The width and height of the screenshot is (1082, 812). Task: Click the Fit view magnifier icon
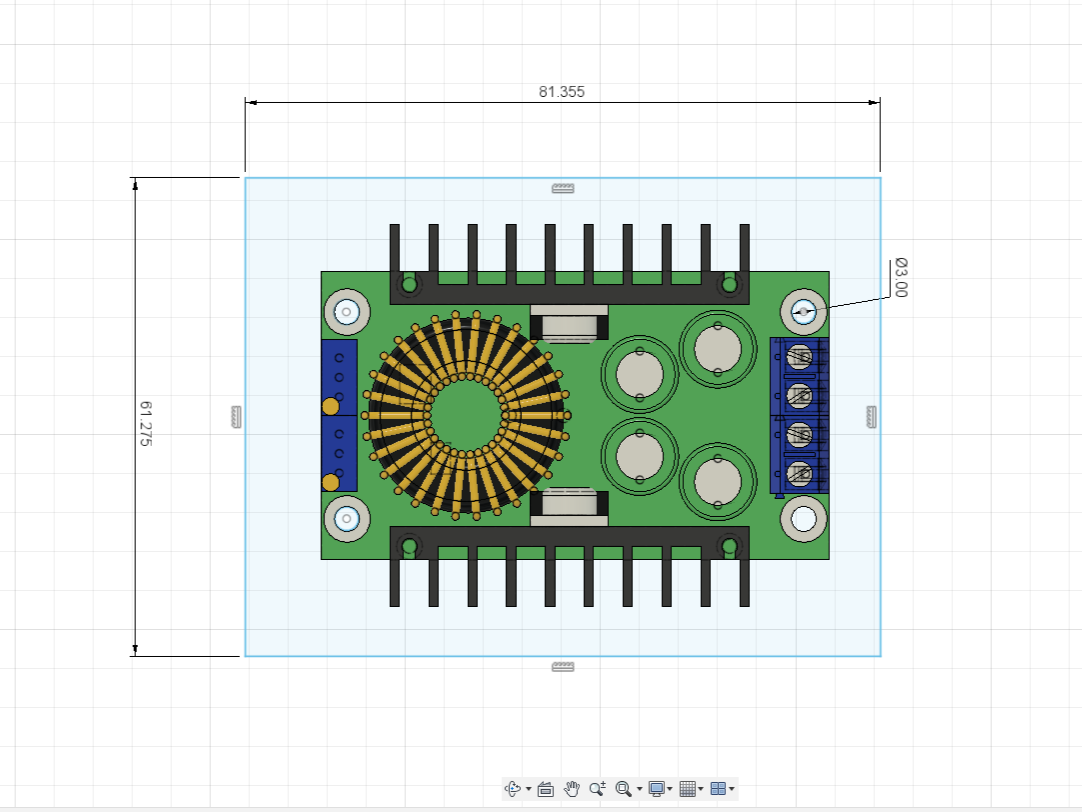[622, 789]
